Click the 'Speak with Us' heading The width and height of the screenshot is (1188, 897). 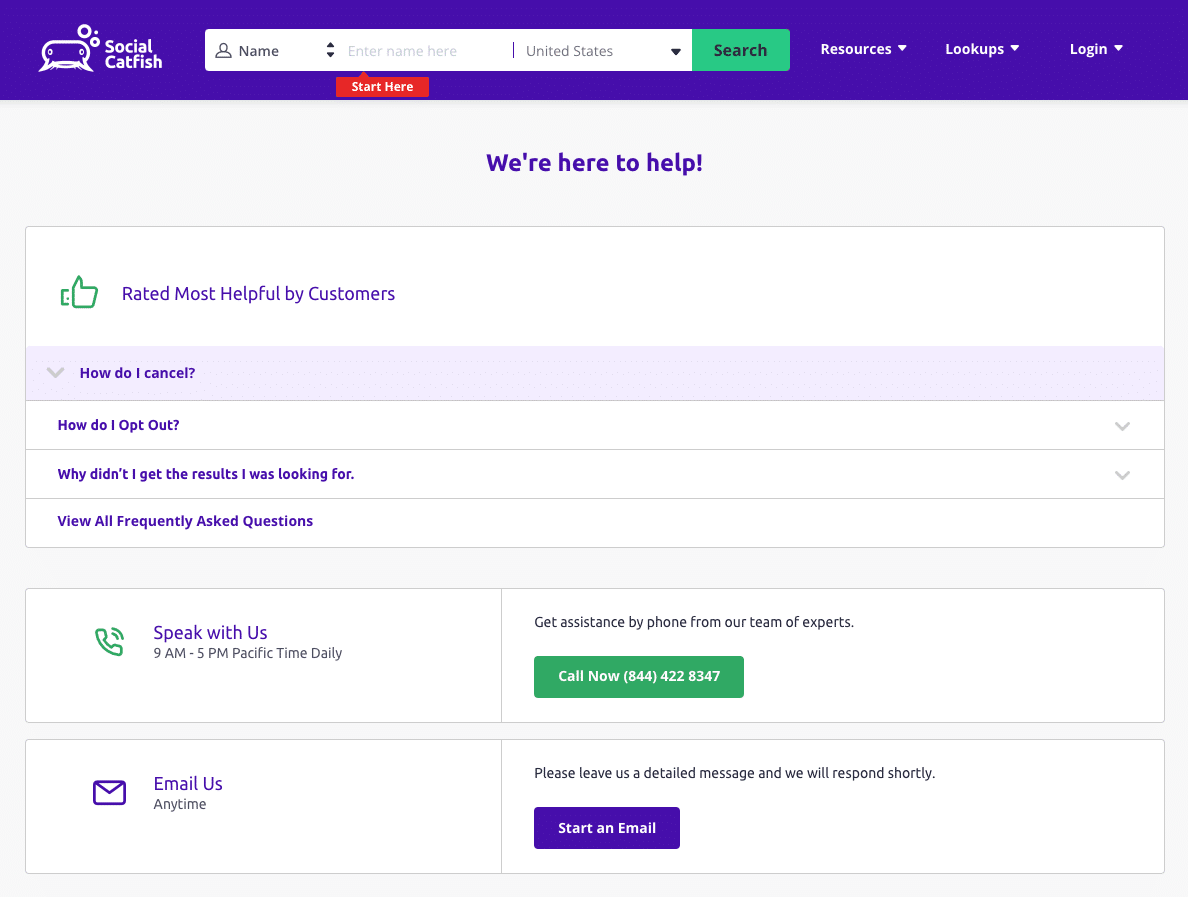[210, 632]
